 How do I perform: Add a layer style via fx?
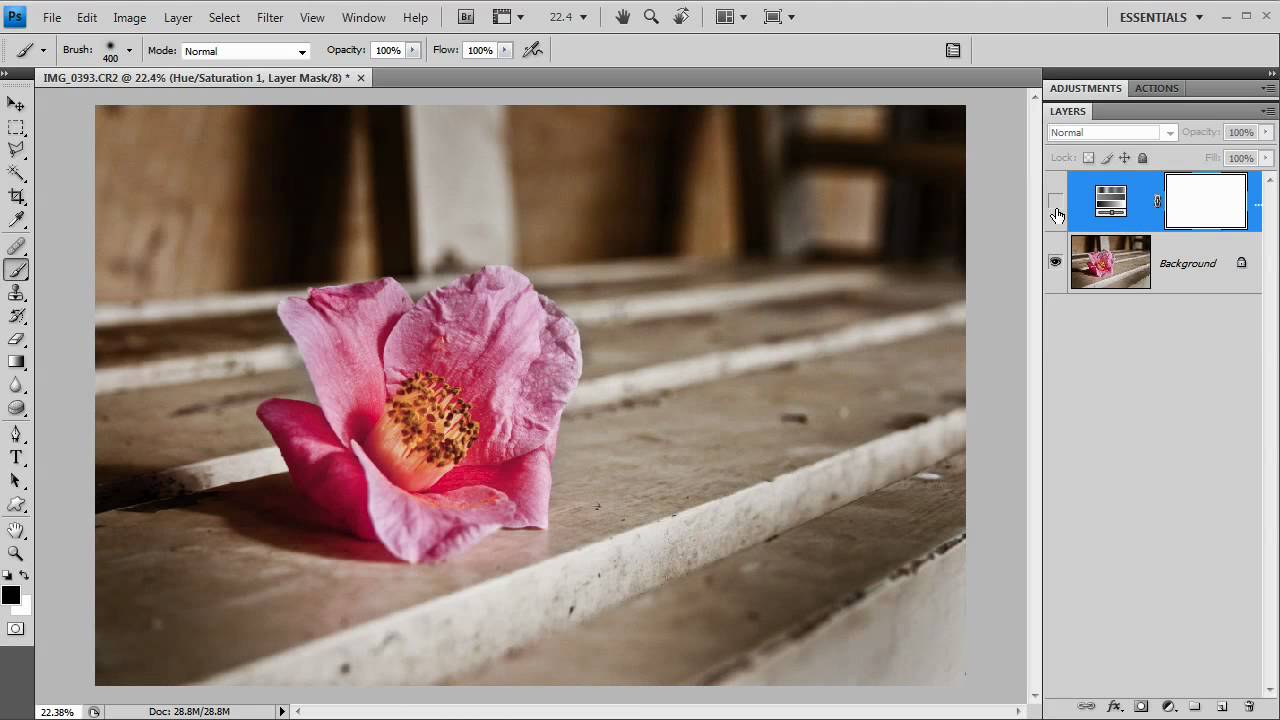pos(1114,707)
